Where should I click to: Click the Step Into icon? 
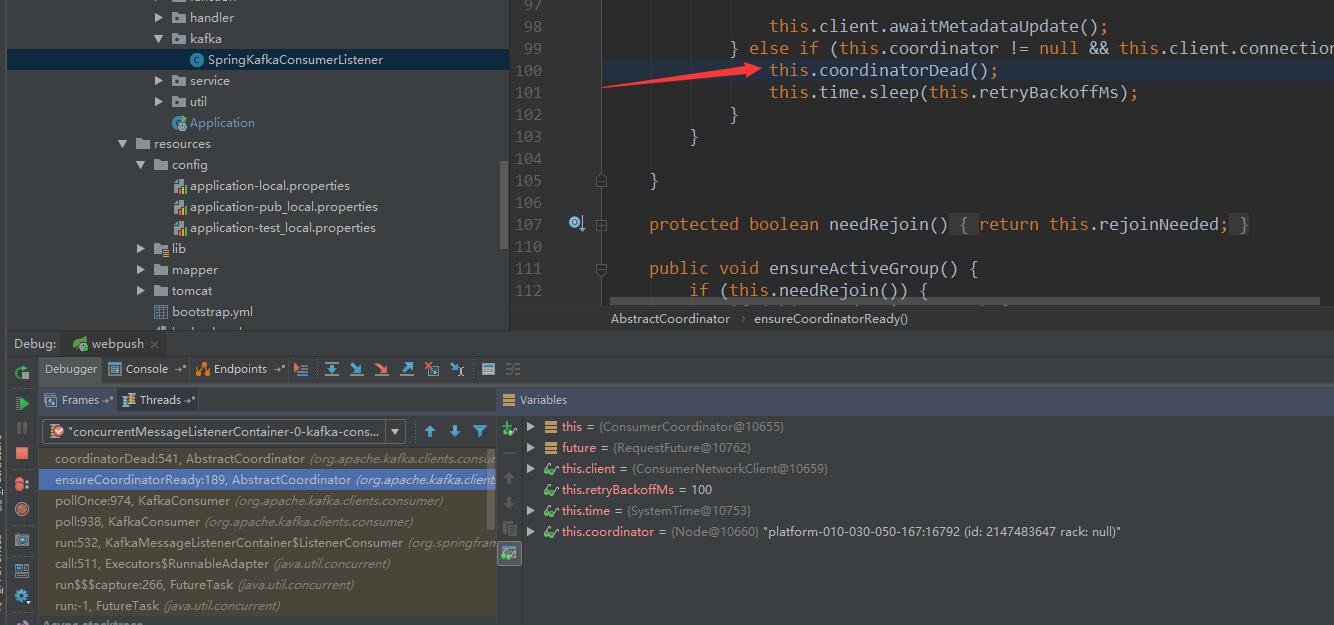(x=356, y=369)
